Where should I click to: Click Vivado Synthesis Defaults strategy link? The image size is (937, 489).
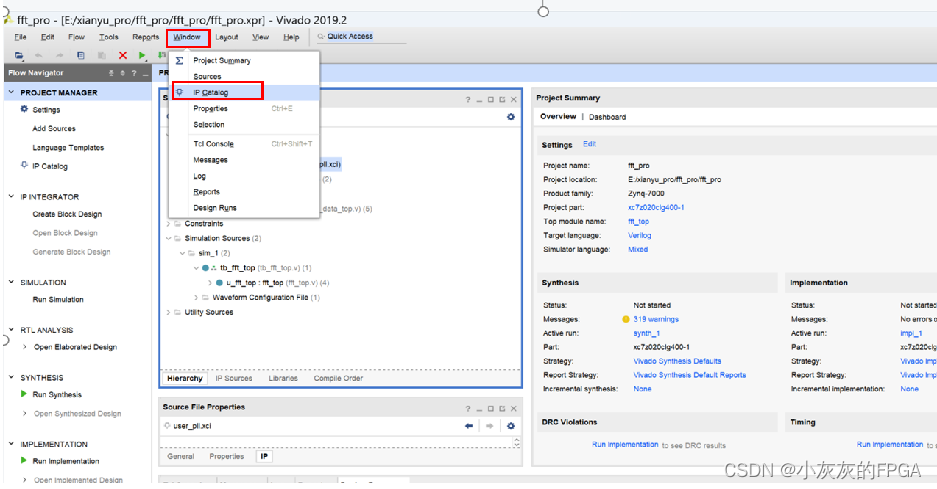click(x=677, y=361)
